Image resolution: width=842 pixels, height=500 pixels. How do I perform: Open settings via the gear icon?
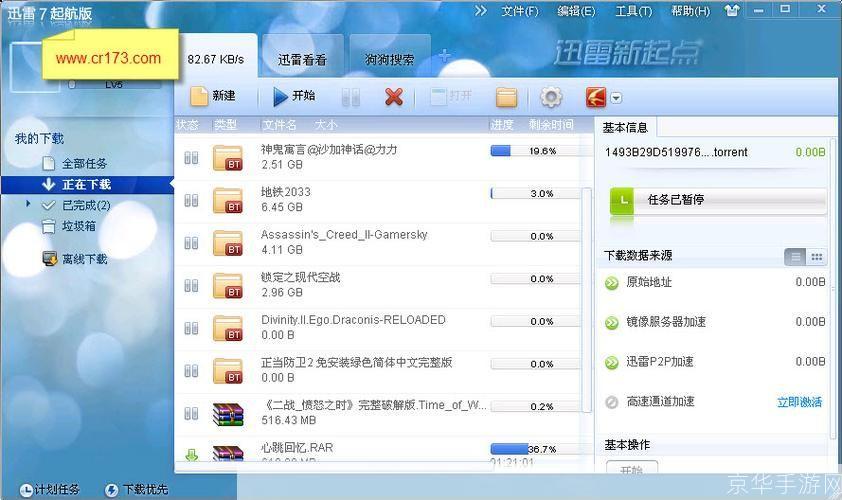[x=551, y=97]
